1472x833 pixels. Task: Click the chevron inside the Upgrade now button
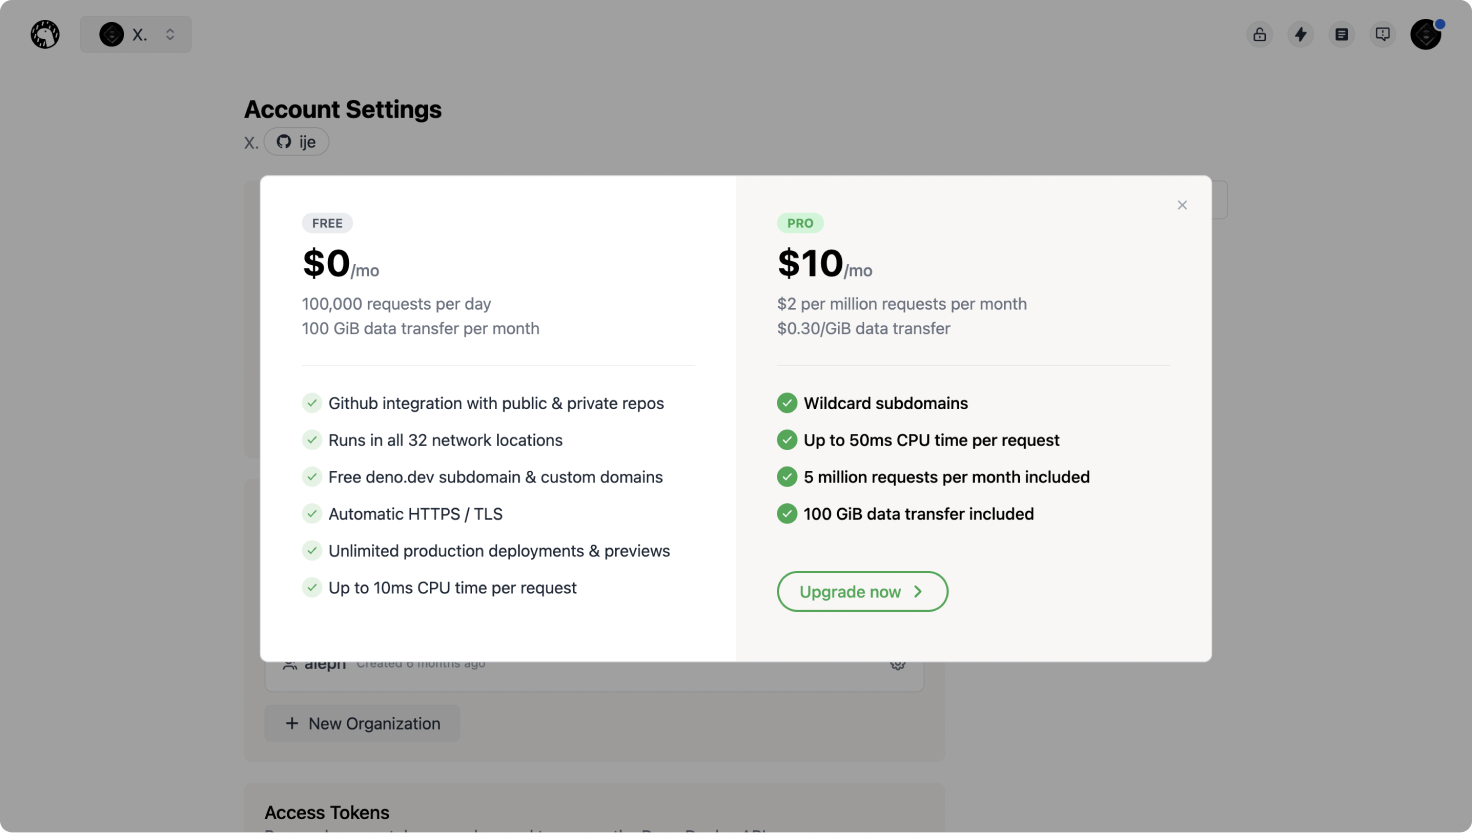(x=919, y=591)
